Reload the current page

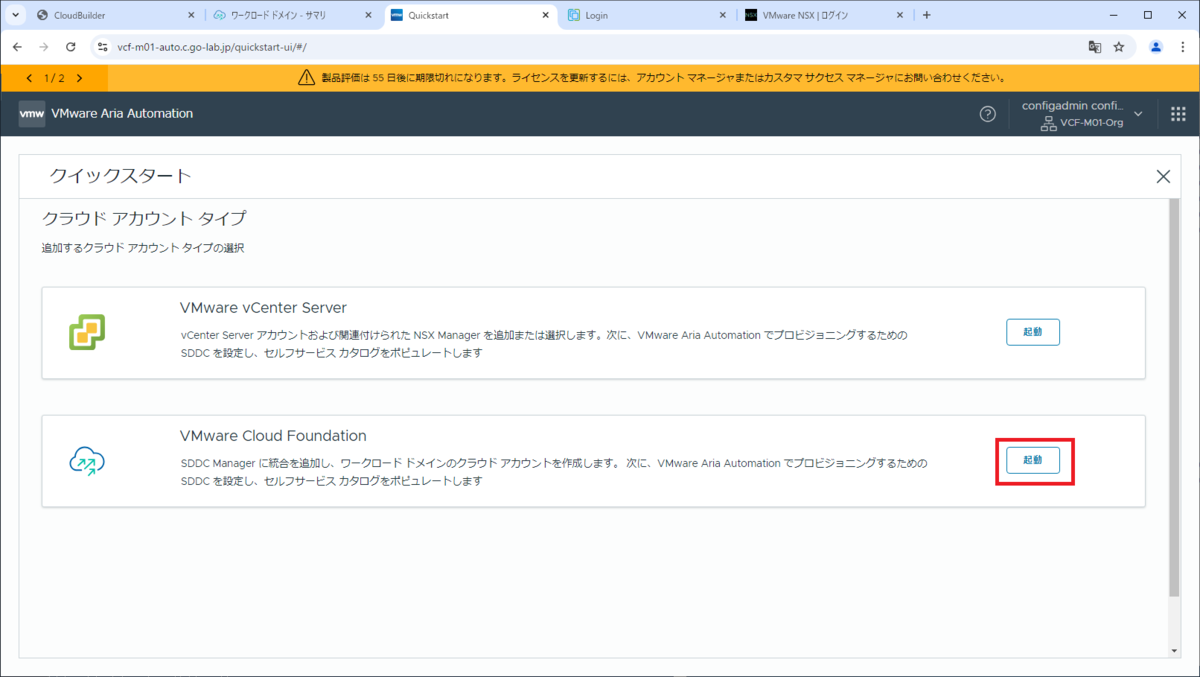point(70,47)
